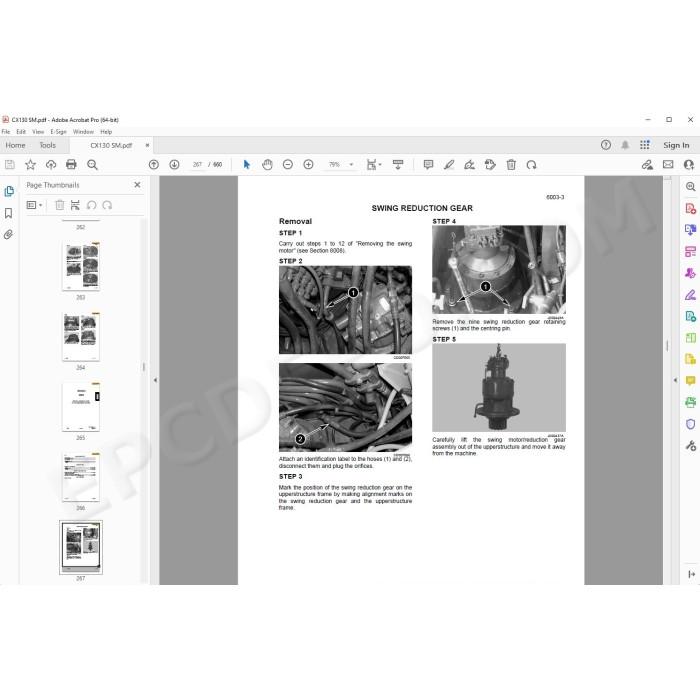Go to the next page arrow
This screenshot has width=700, height=700.
tap(175, 165)
